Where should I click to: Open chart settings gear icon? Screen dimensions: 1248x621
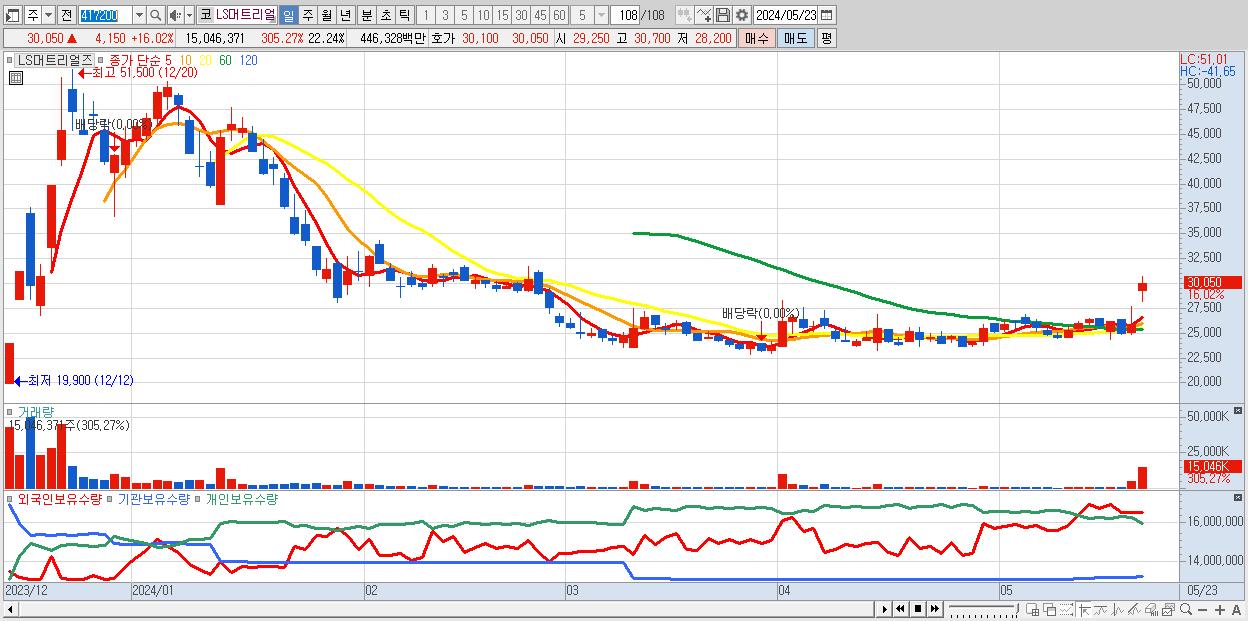coord(741,15)
